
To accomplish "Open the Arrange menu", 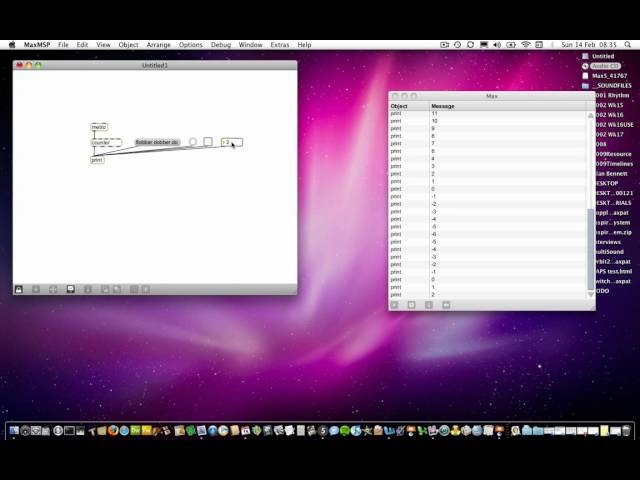I will (158, 44).
